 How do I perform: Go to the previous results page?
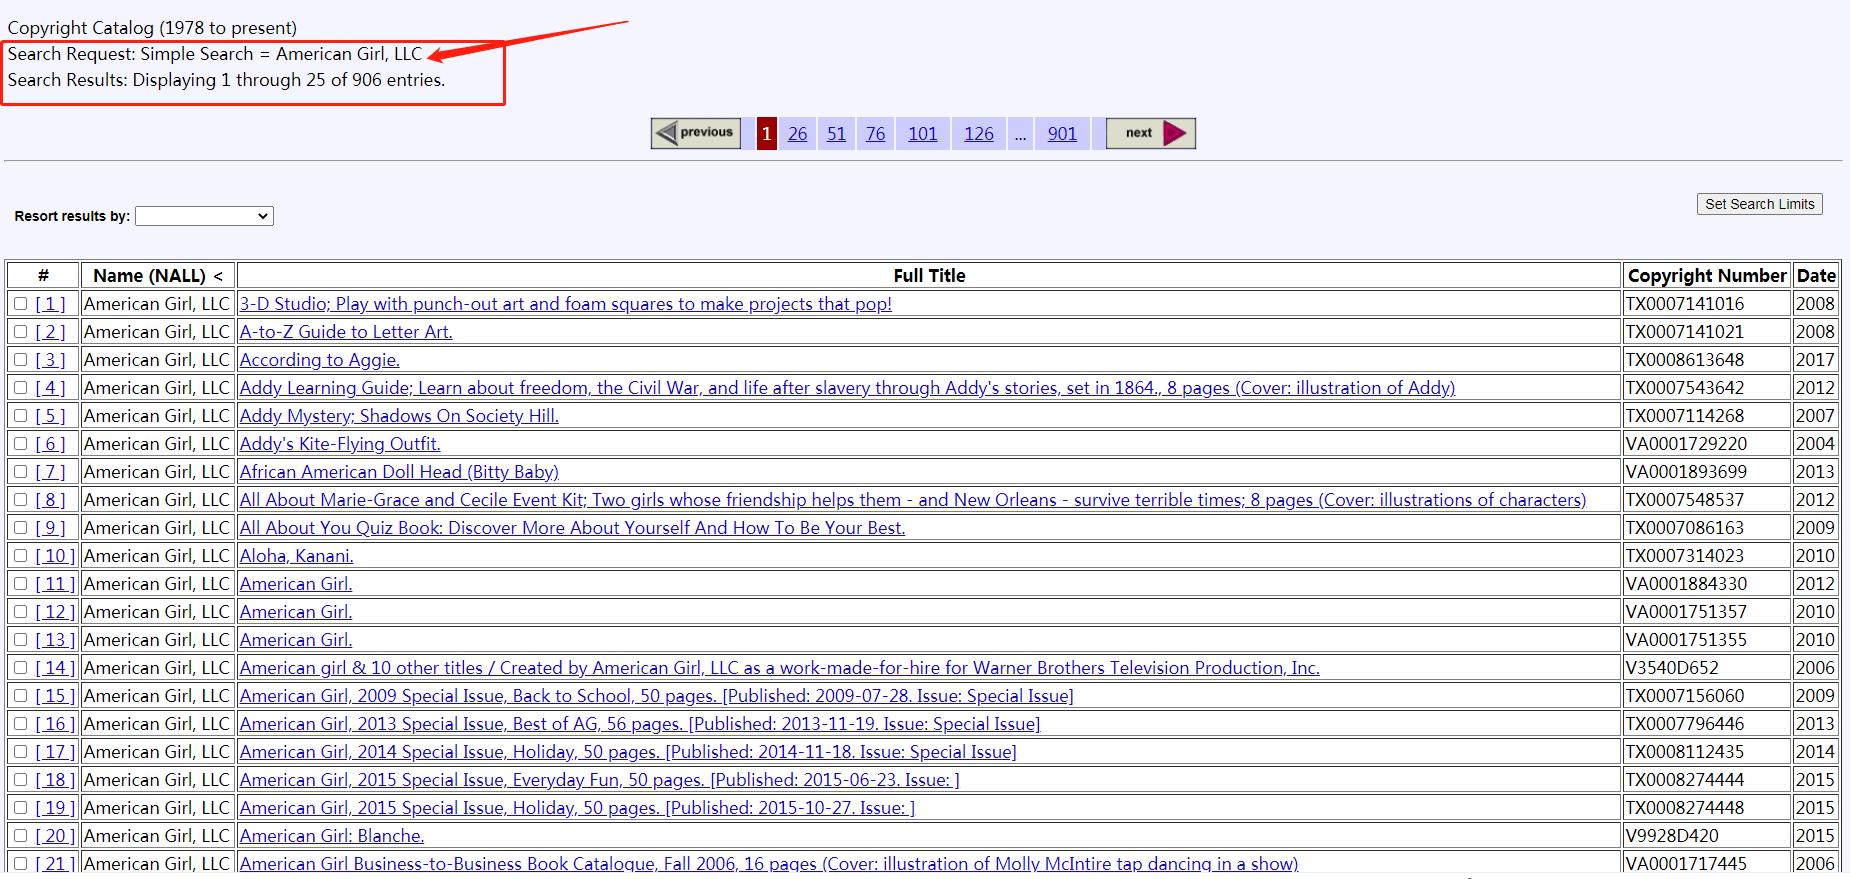click(696, 133)
